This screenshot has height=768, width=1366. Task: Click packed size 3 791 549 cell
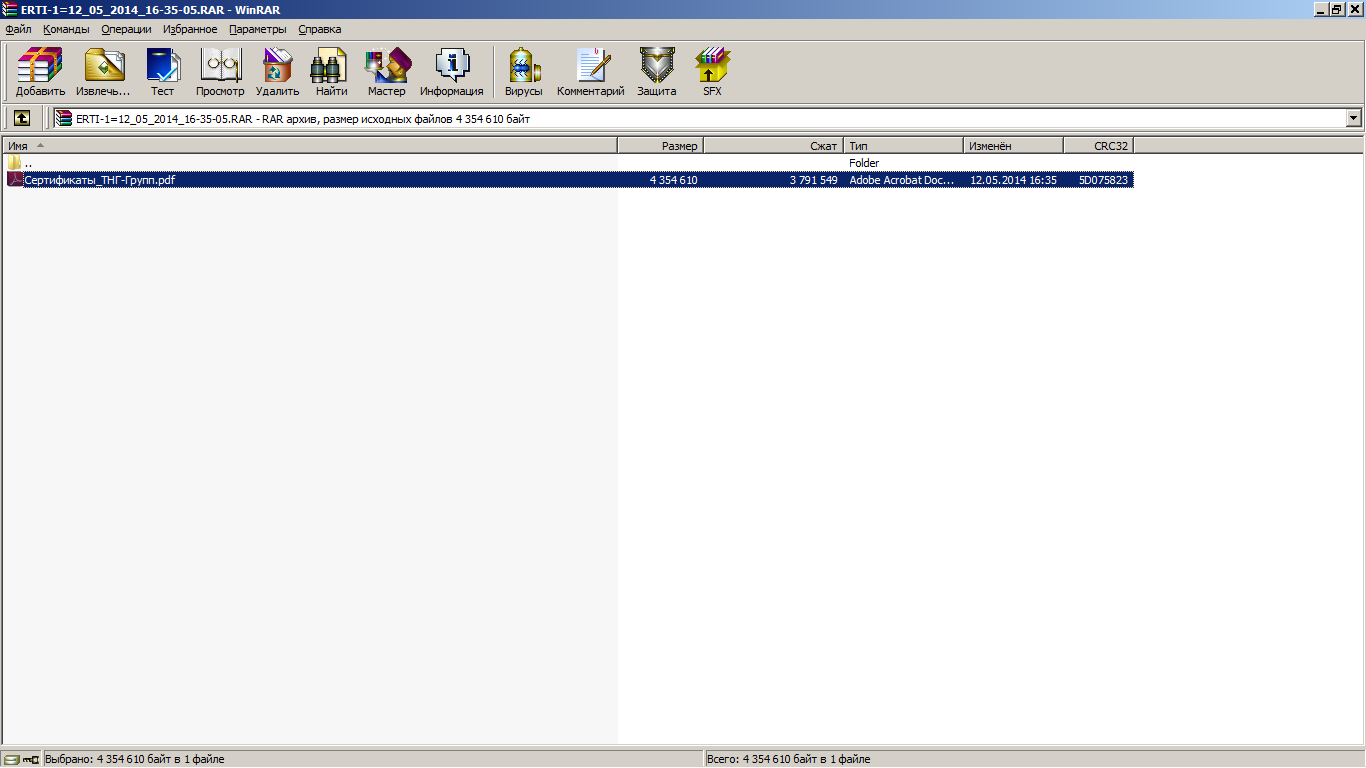pos(813,180)
